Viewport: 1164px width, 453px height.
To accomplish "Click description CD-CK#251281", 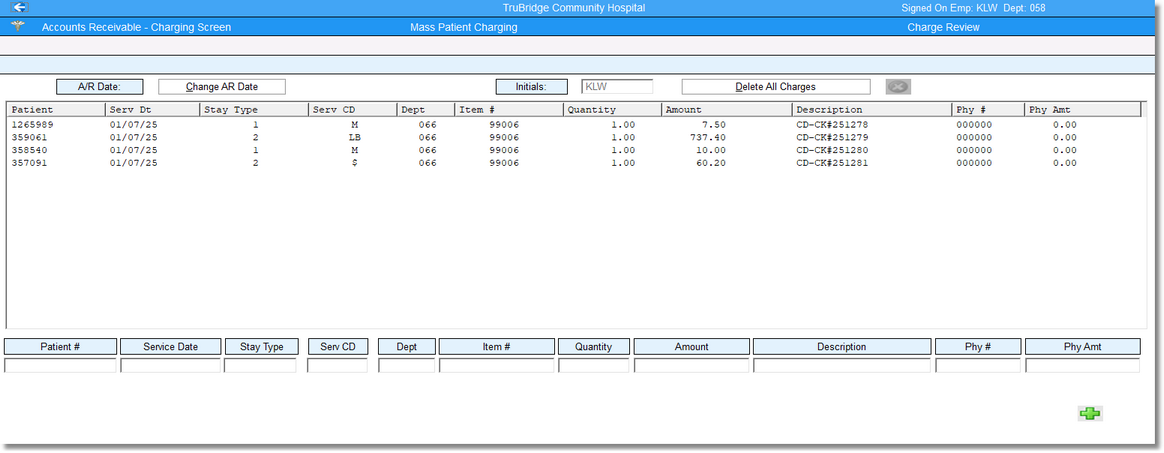I will pos(832,163).
